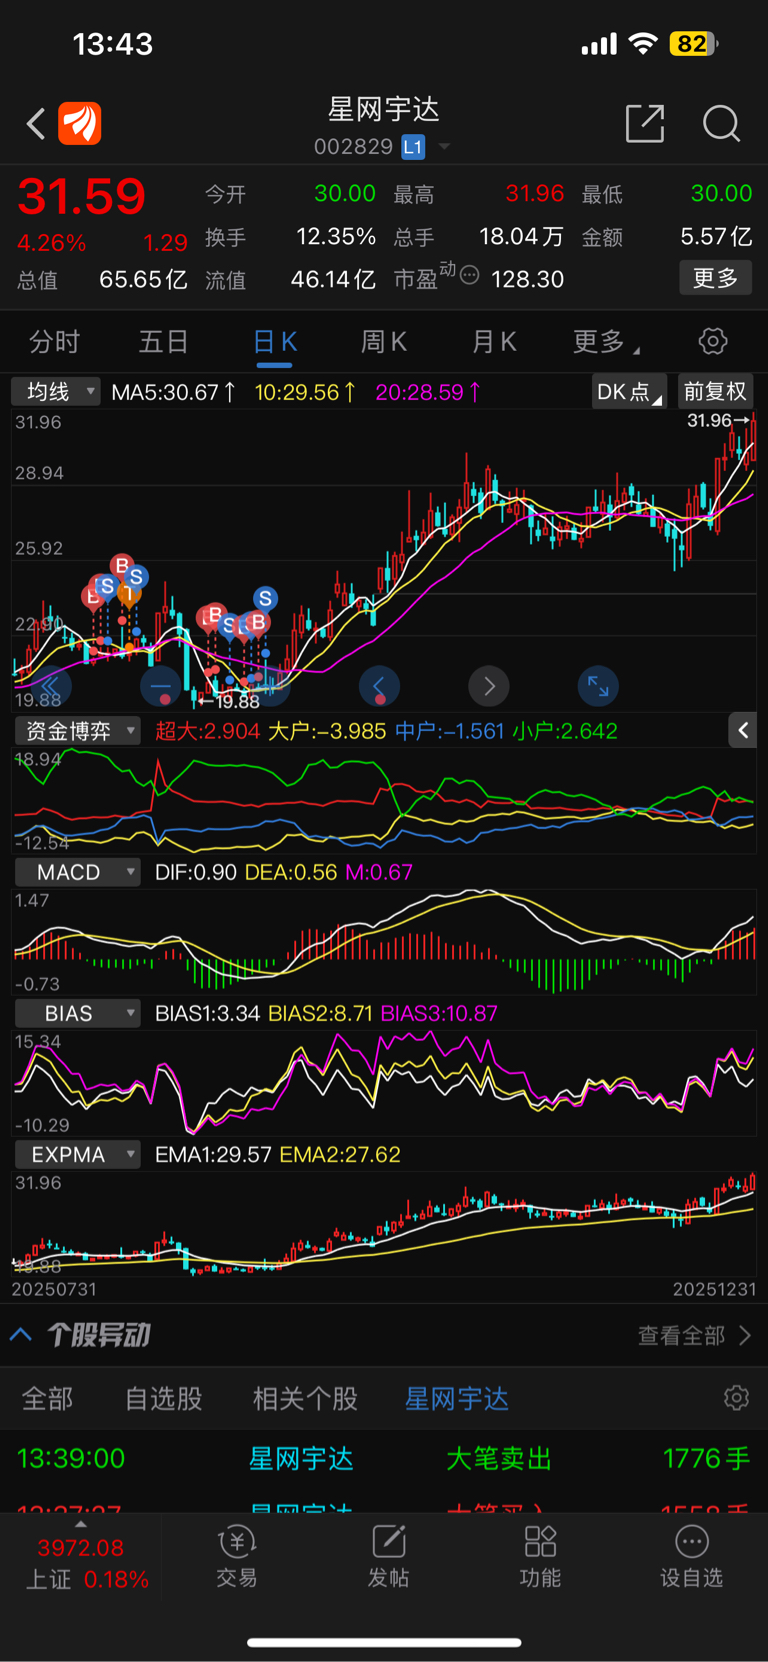Open the EXPMA indicator dropdown

78,1154
